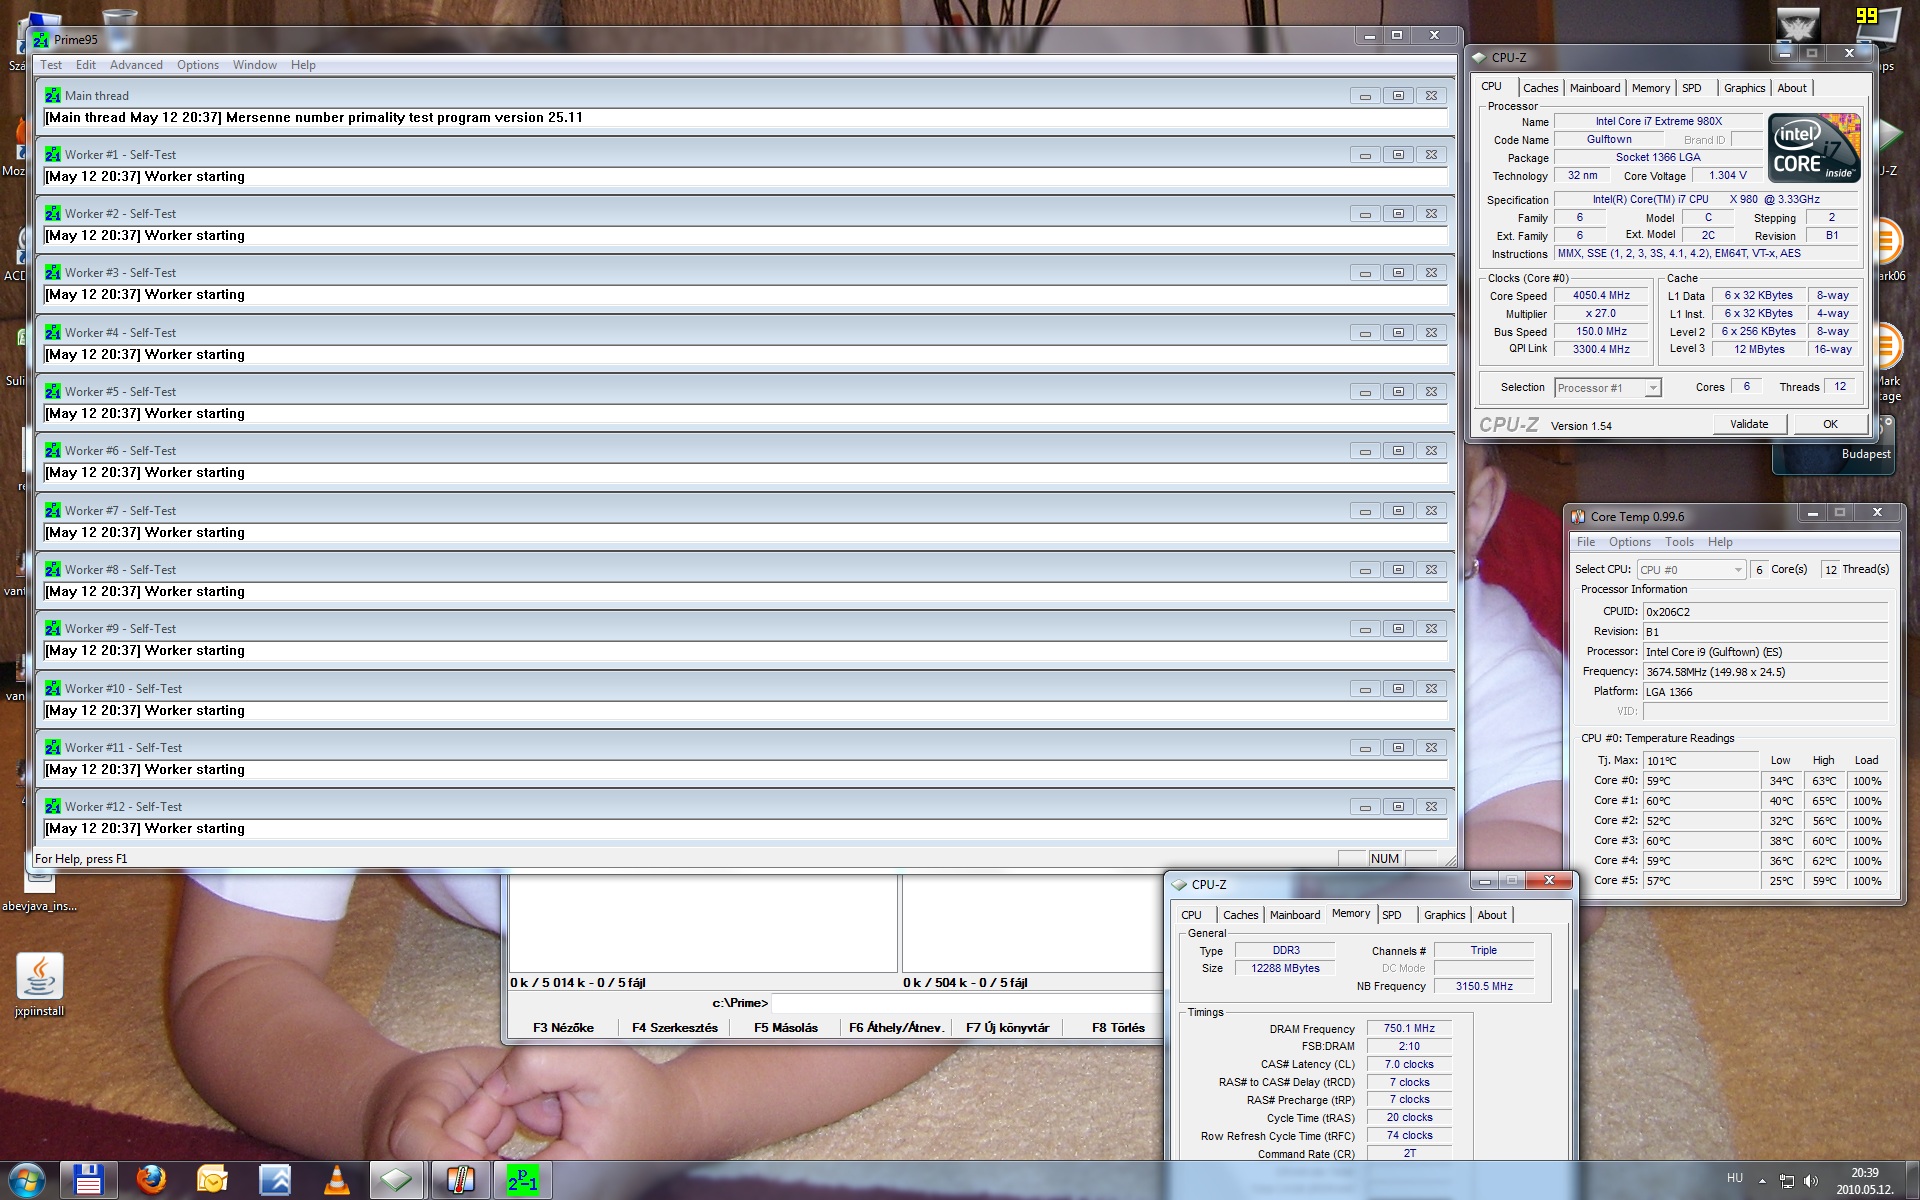Switch to Graphics tab in lower CPU-Z
The width and height of the screenshot is (1920, 1200).
[1444, 915]
